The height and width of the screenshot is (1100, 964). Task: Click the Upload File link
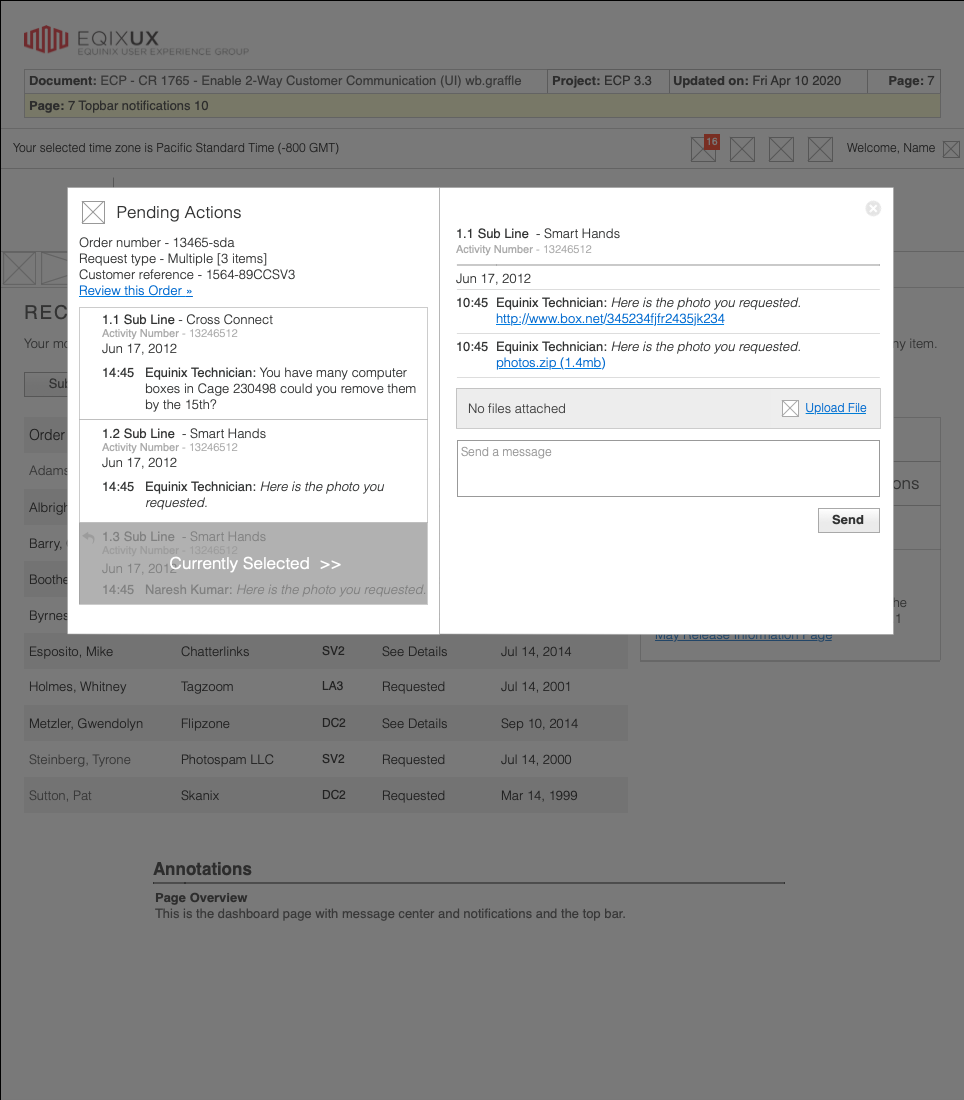click(835, 408)
